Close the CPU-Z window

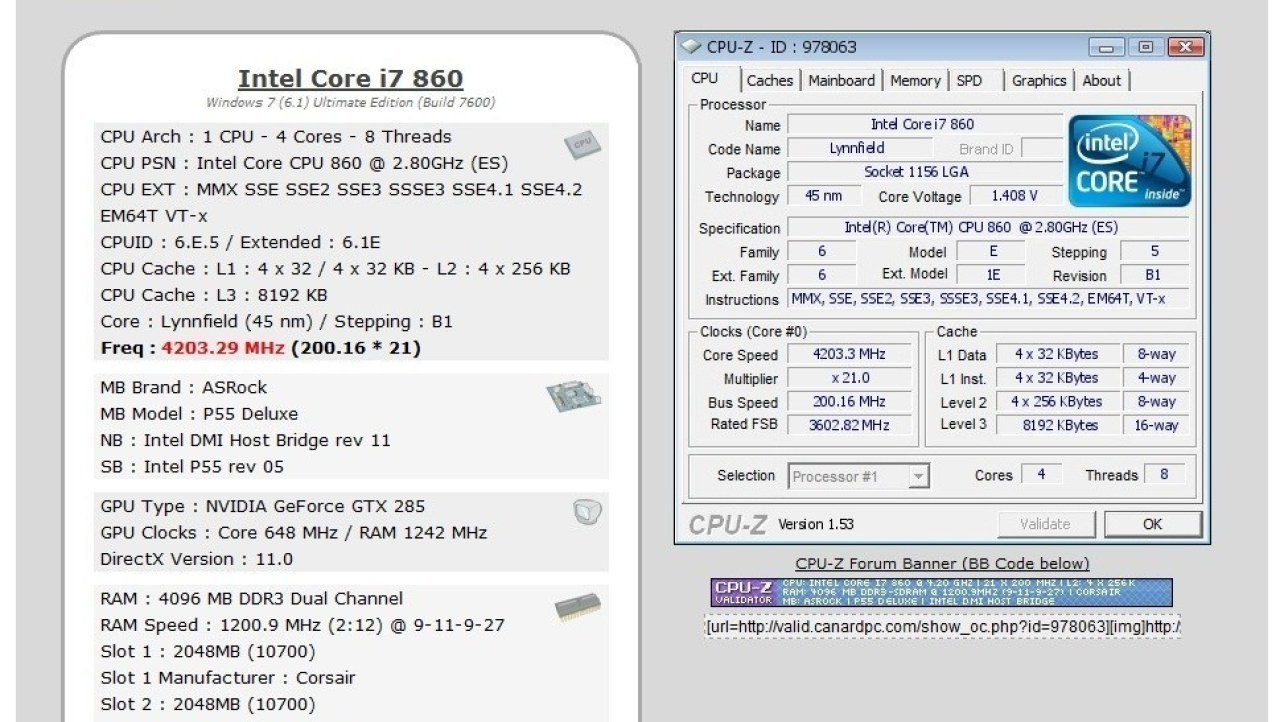coord(1185,47)
